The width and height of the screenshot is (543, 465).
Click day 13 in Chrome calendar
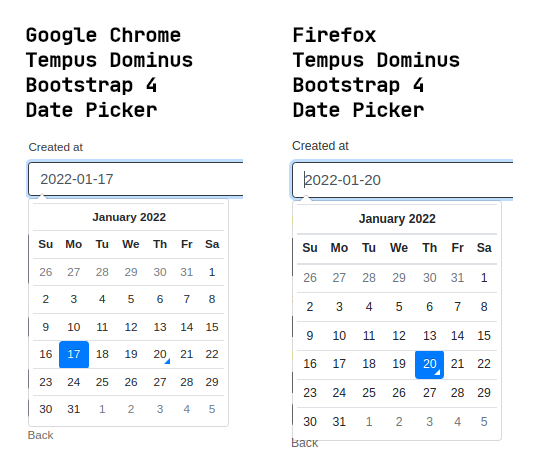tap(160, 327)
